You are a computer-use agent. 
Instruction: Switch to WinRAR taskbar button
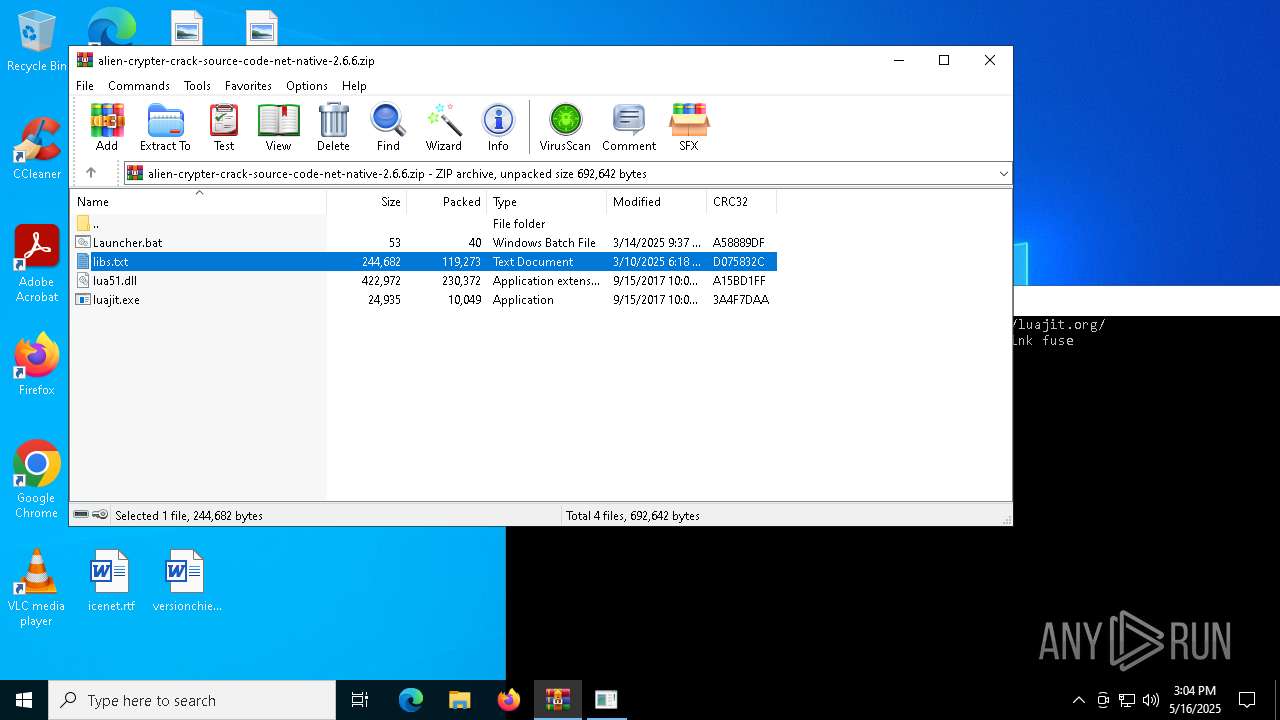pyautogui.click(x=557, y=700)
